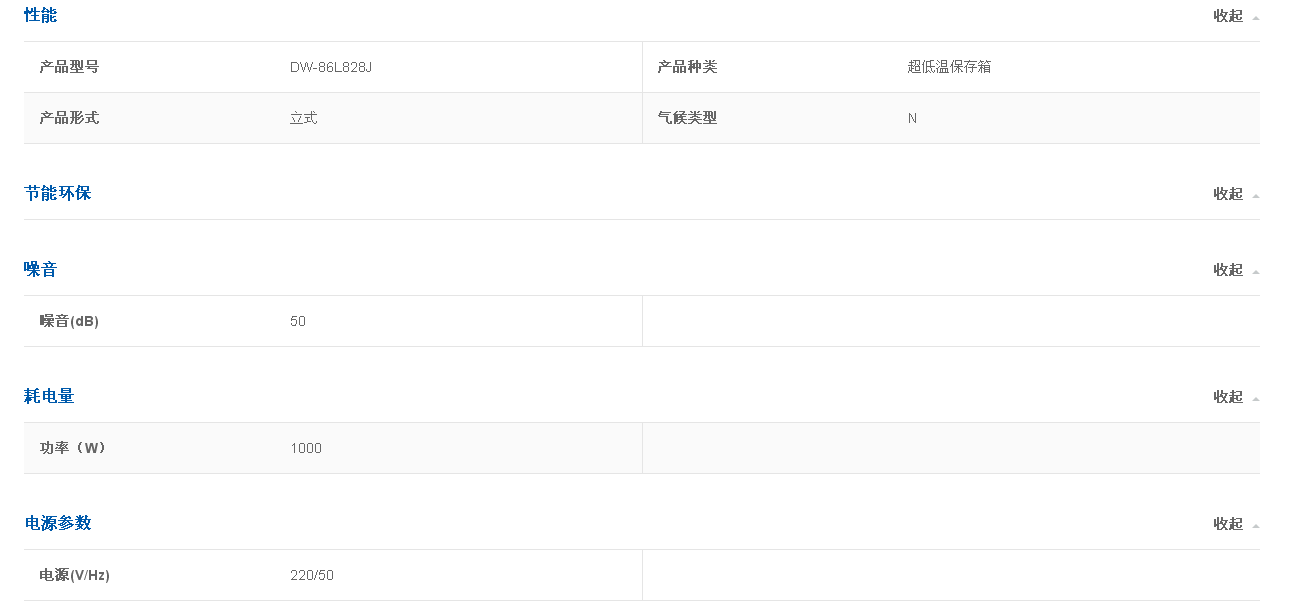The width and height of the screenshot is (1314, 603).
Task: Click the arrow icon in 电源参数 header
Action: coord(1255,525)
